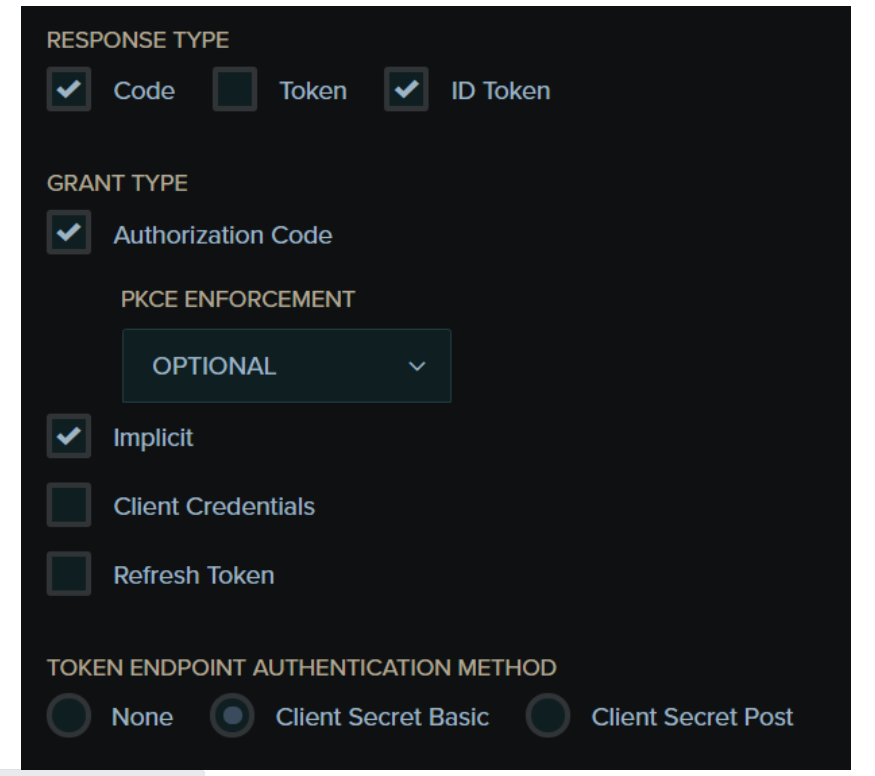Screen dimensions: 875x776
Task: Click the Implicit label text
Action: [x=153, y=439]
